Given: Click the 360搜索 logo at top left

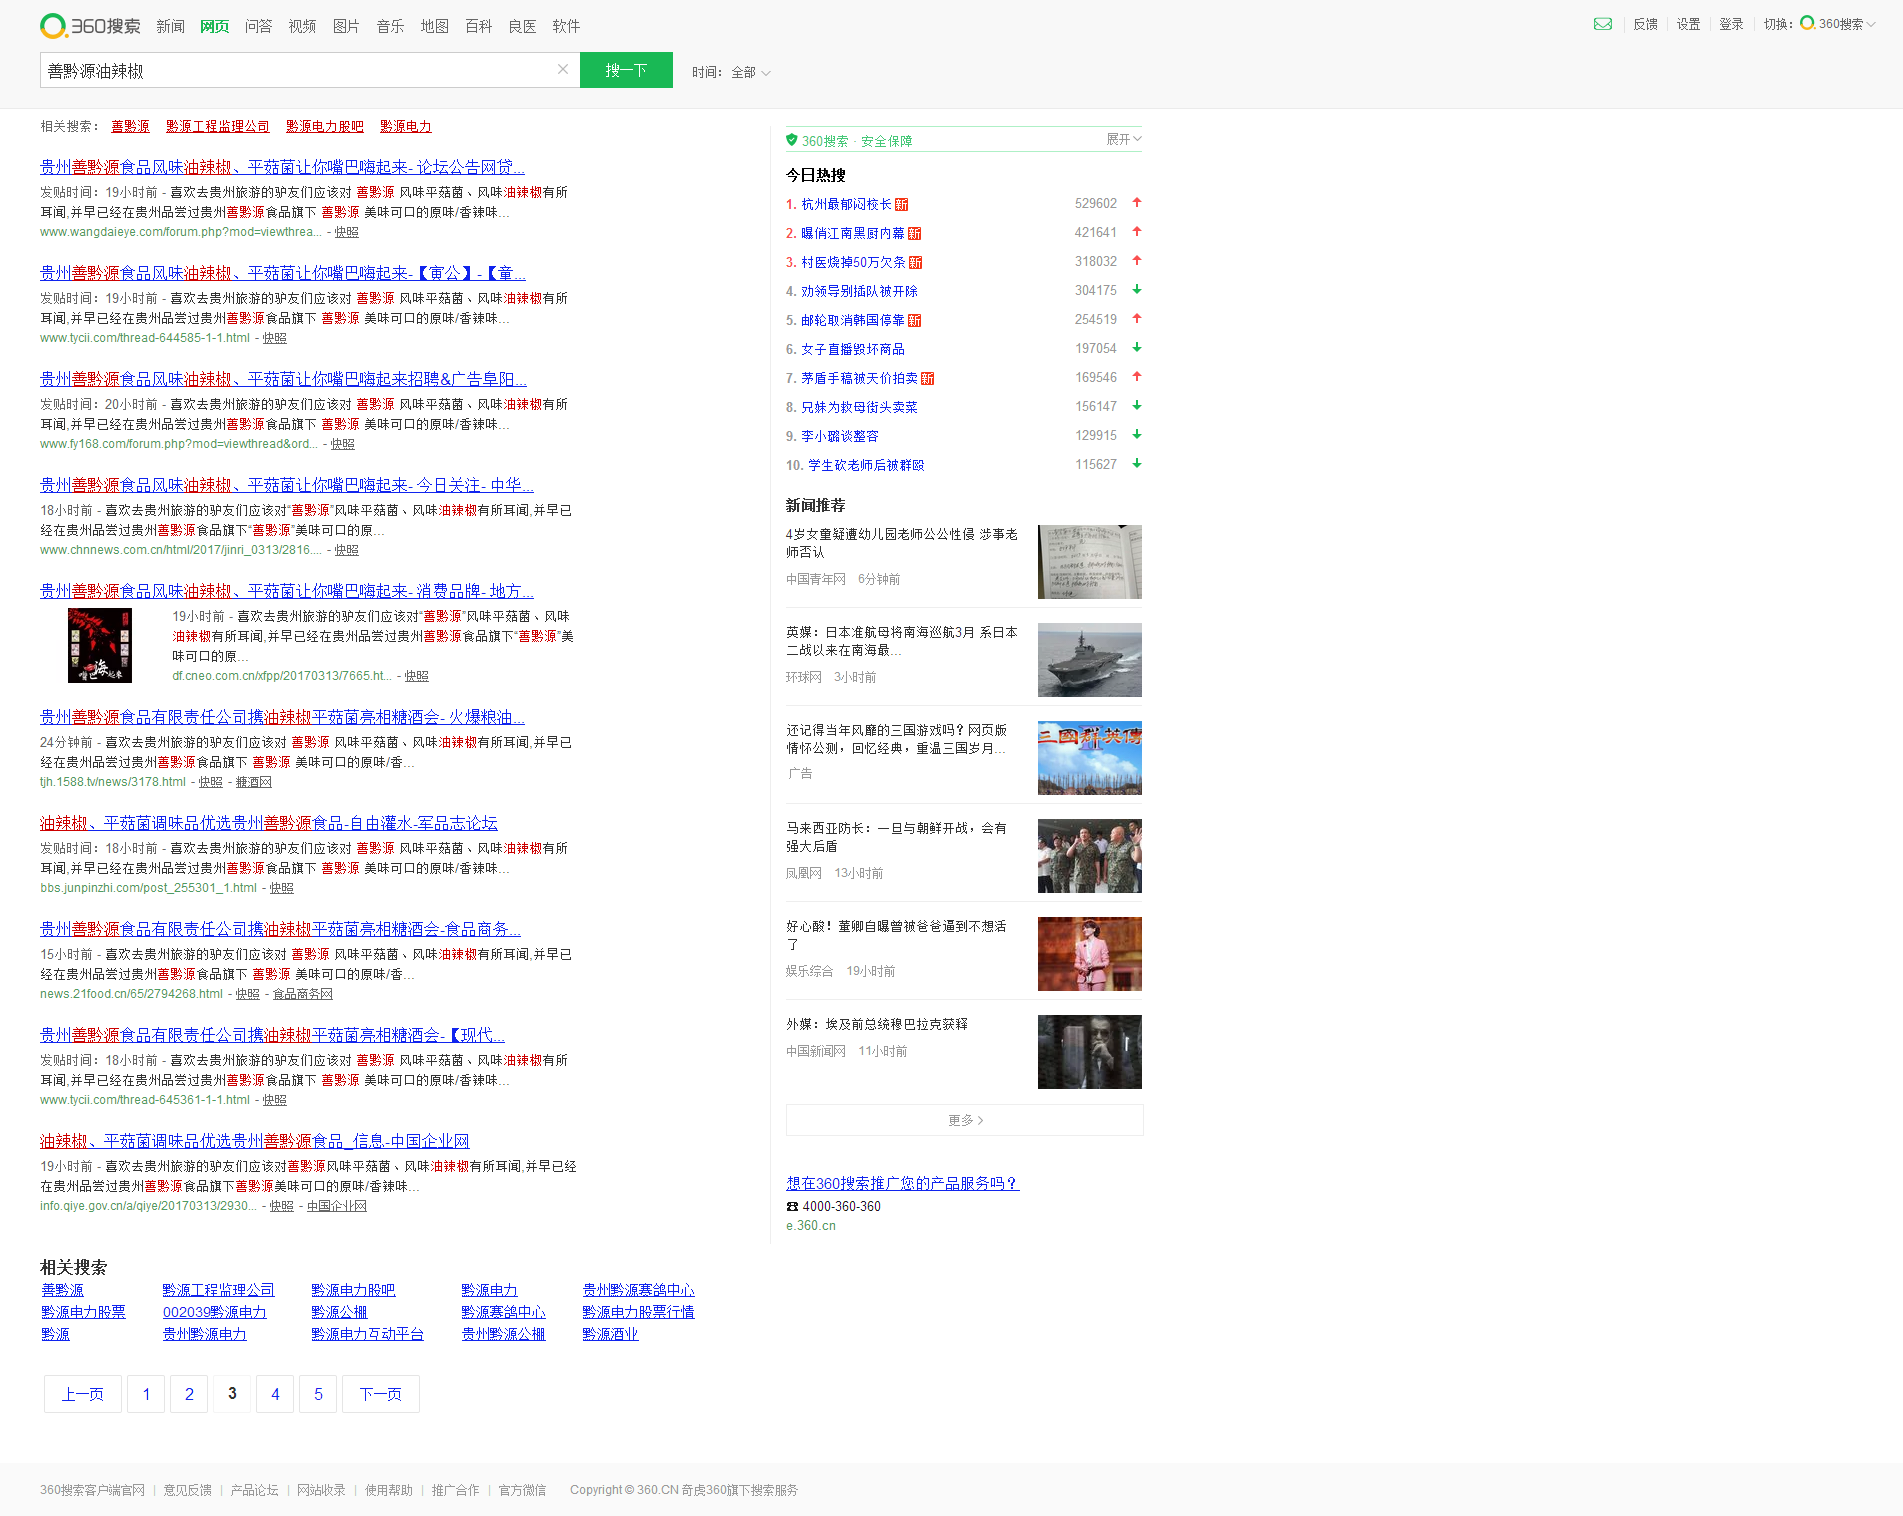Looking at the screenshot, I should [x=90, y=26].
